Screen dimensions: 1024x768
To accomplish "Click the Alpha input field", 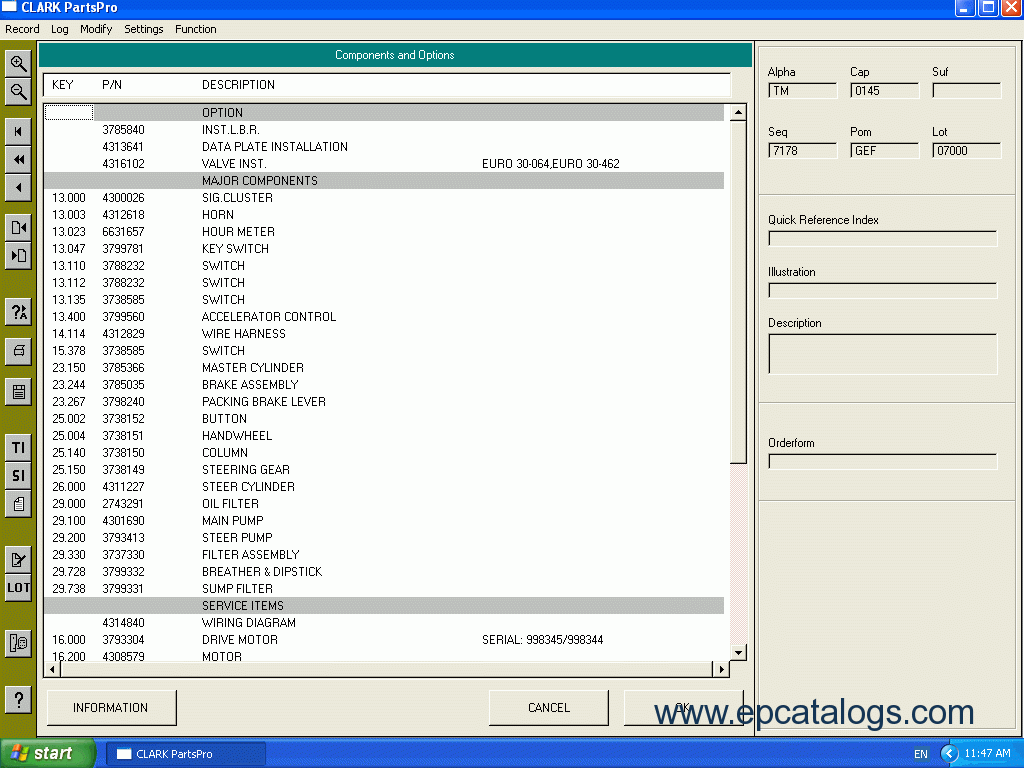I will click(803, 91).
